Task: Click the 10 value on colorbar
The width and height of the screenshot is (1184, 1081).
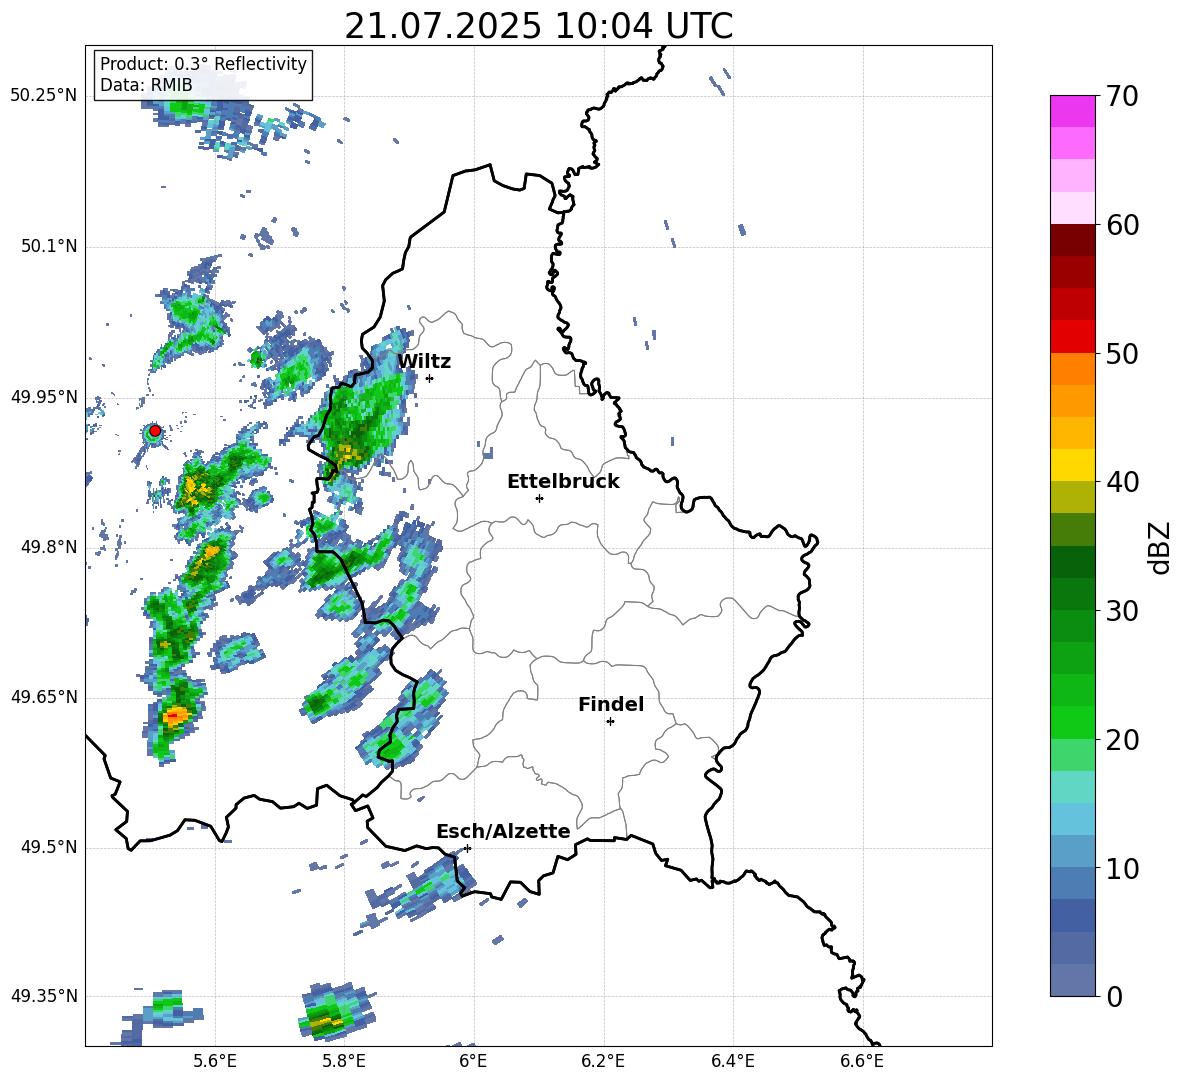Action: click(1122, 868)
